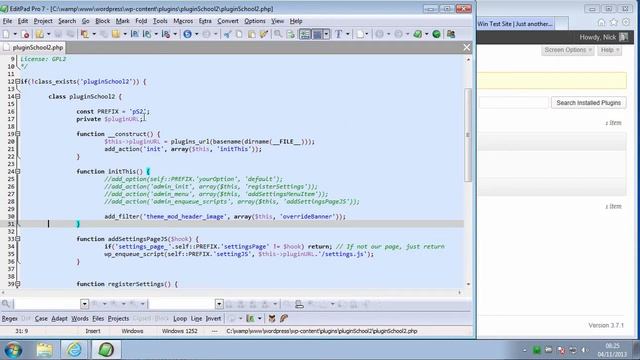
Task: Click the feather icon in options bar
Action: [284, 318]
